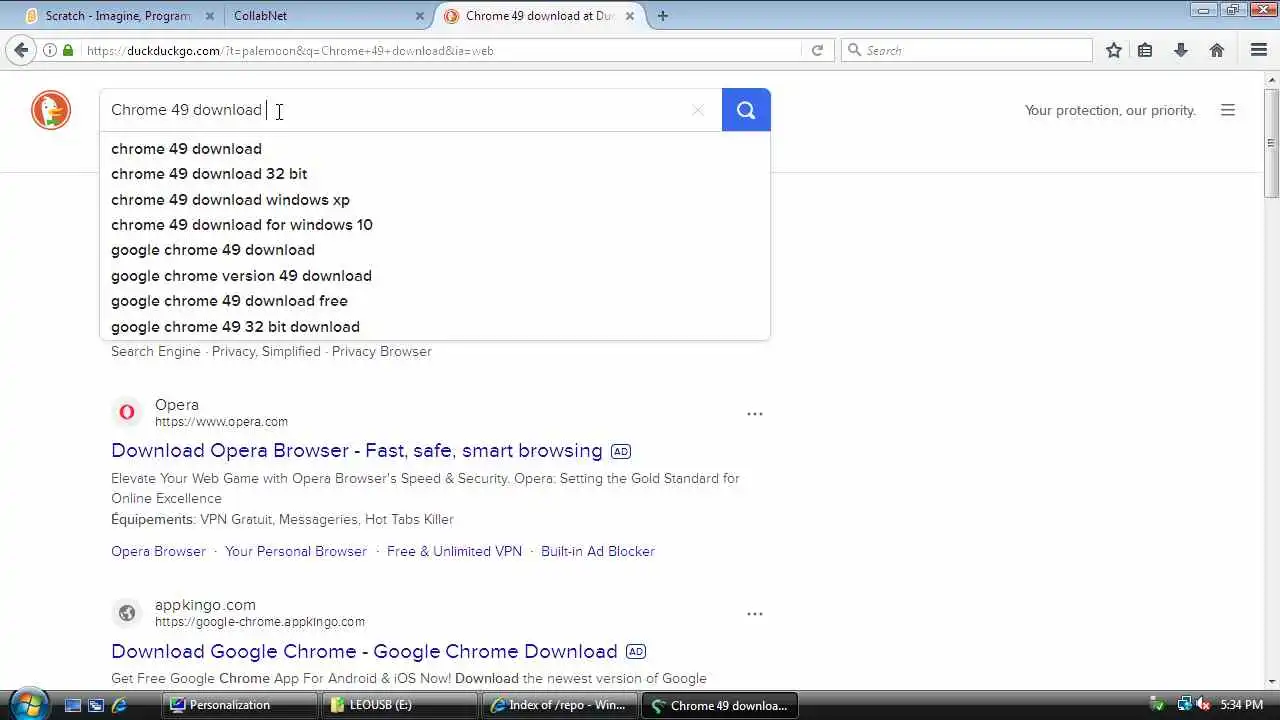The image size is (1280, 720).
Task: Open a new tab with plus
Action: (662, 16)
